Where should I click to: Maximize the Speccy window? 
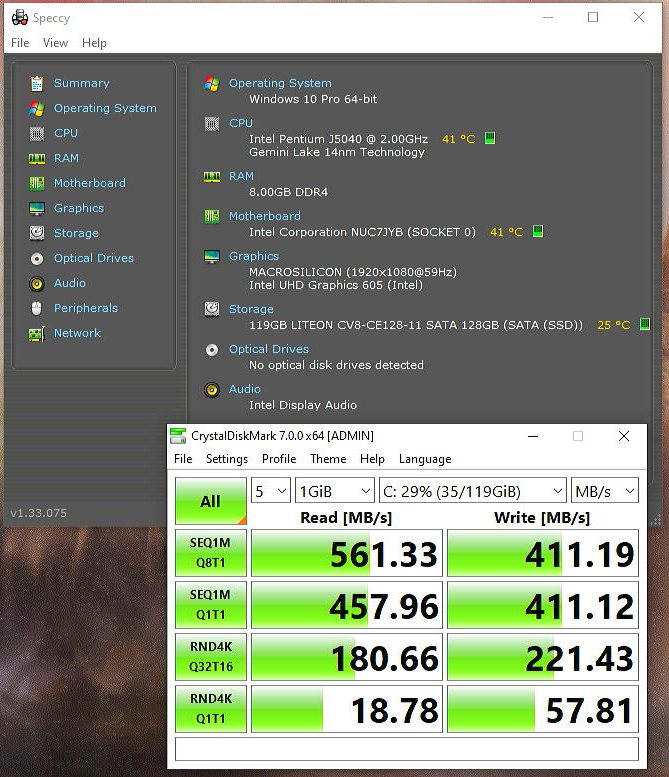593,17
